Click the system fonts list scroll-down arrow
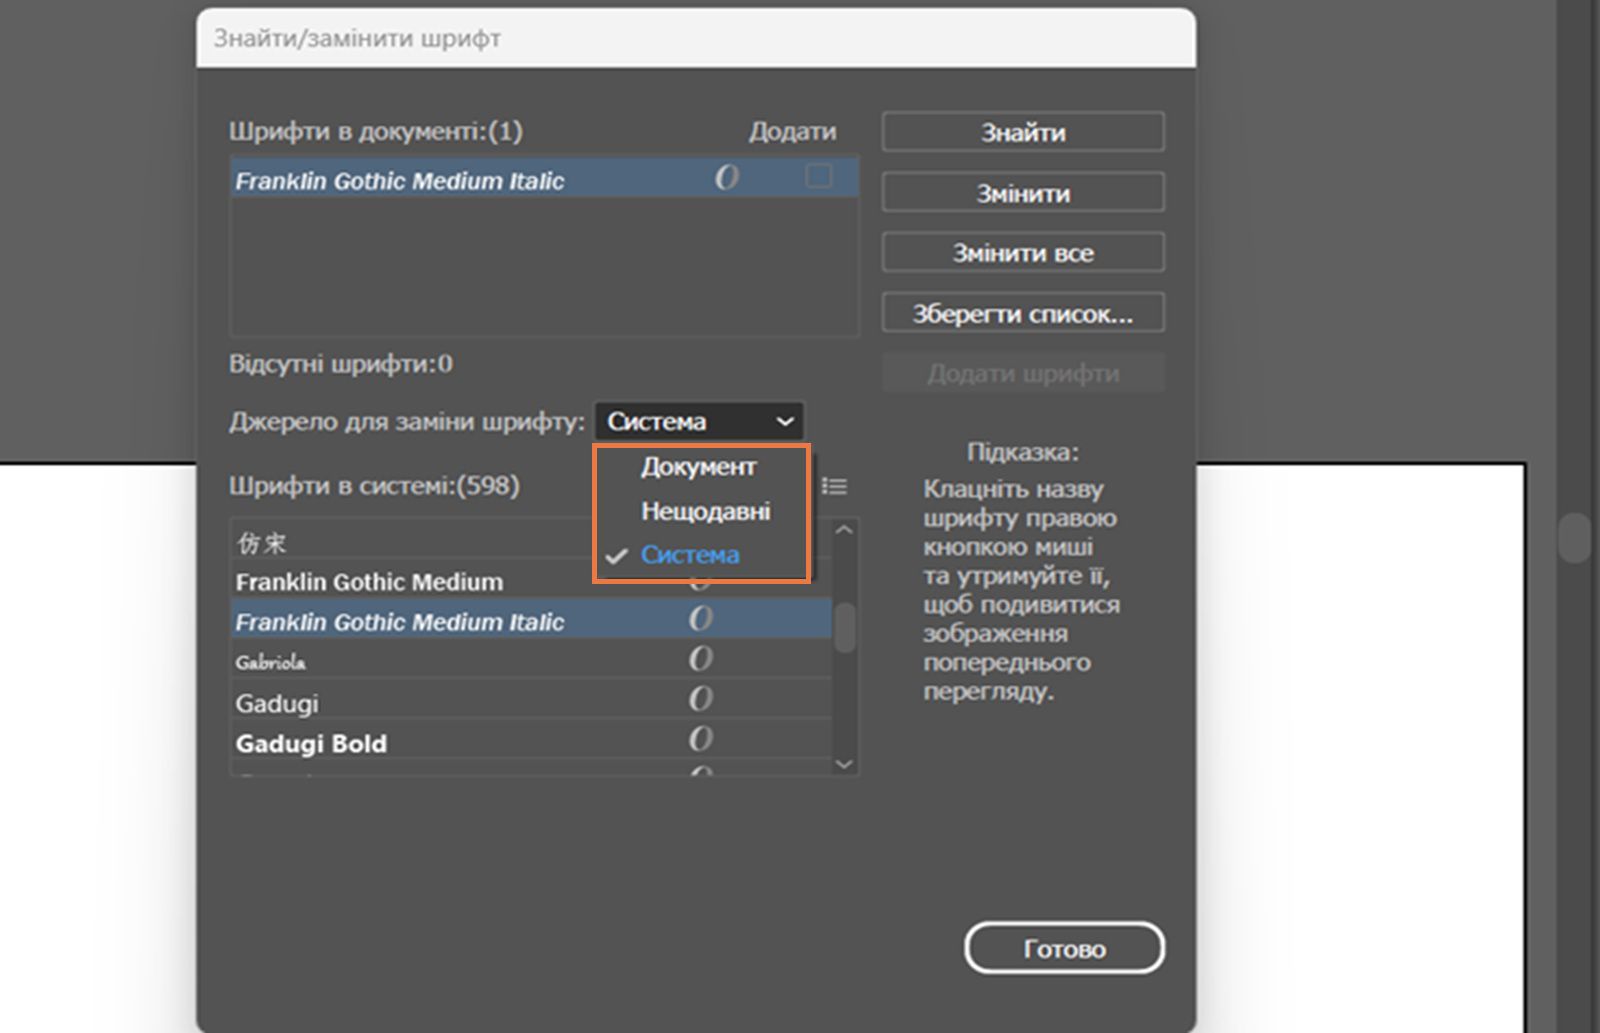The width and height of the screenshot is (1600, 1033). [844, 764]
